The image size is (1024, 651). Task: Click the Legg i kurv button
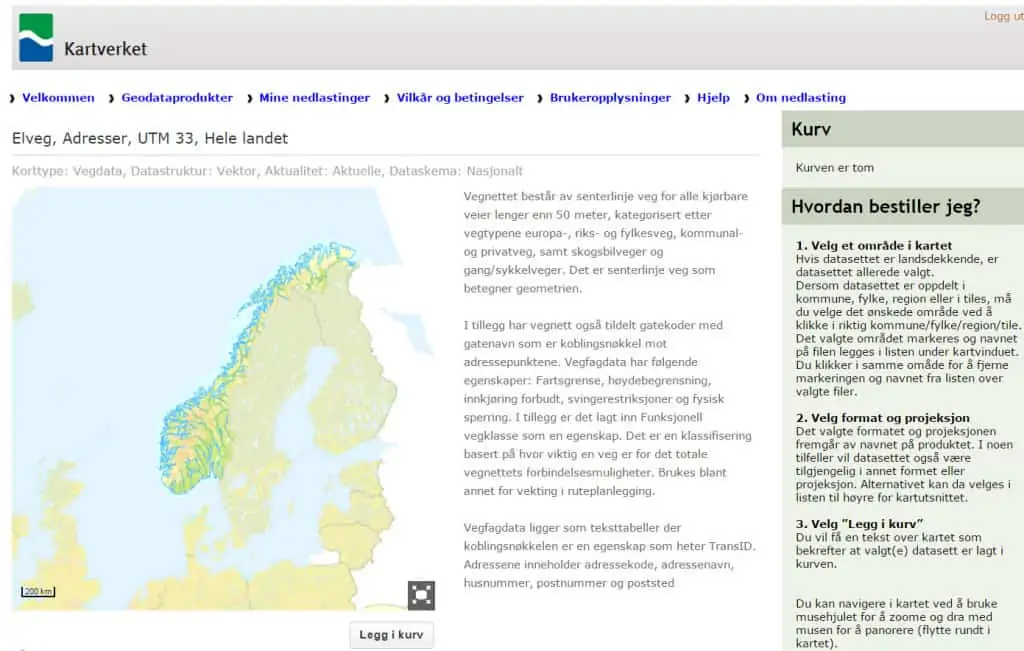click(x=391, y=635)
